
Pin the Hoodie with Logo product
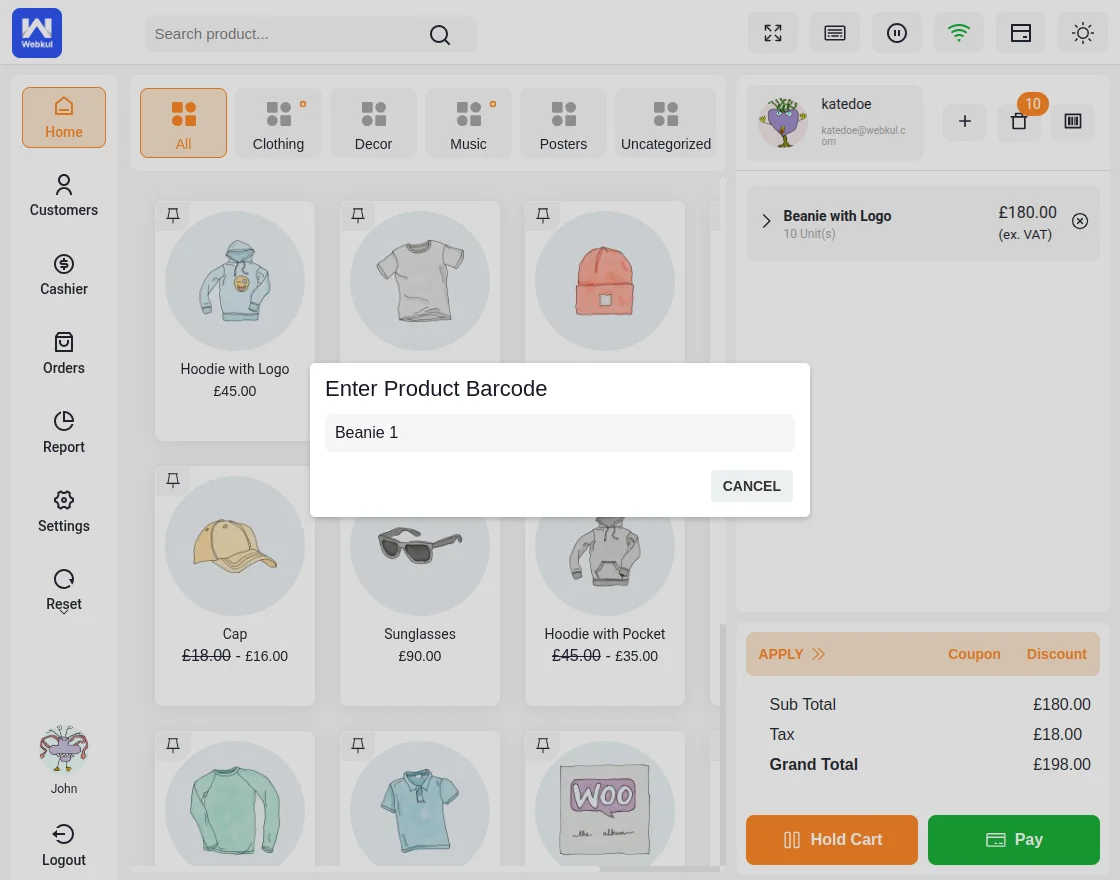[x=172, y=215]
